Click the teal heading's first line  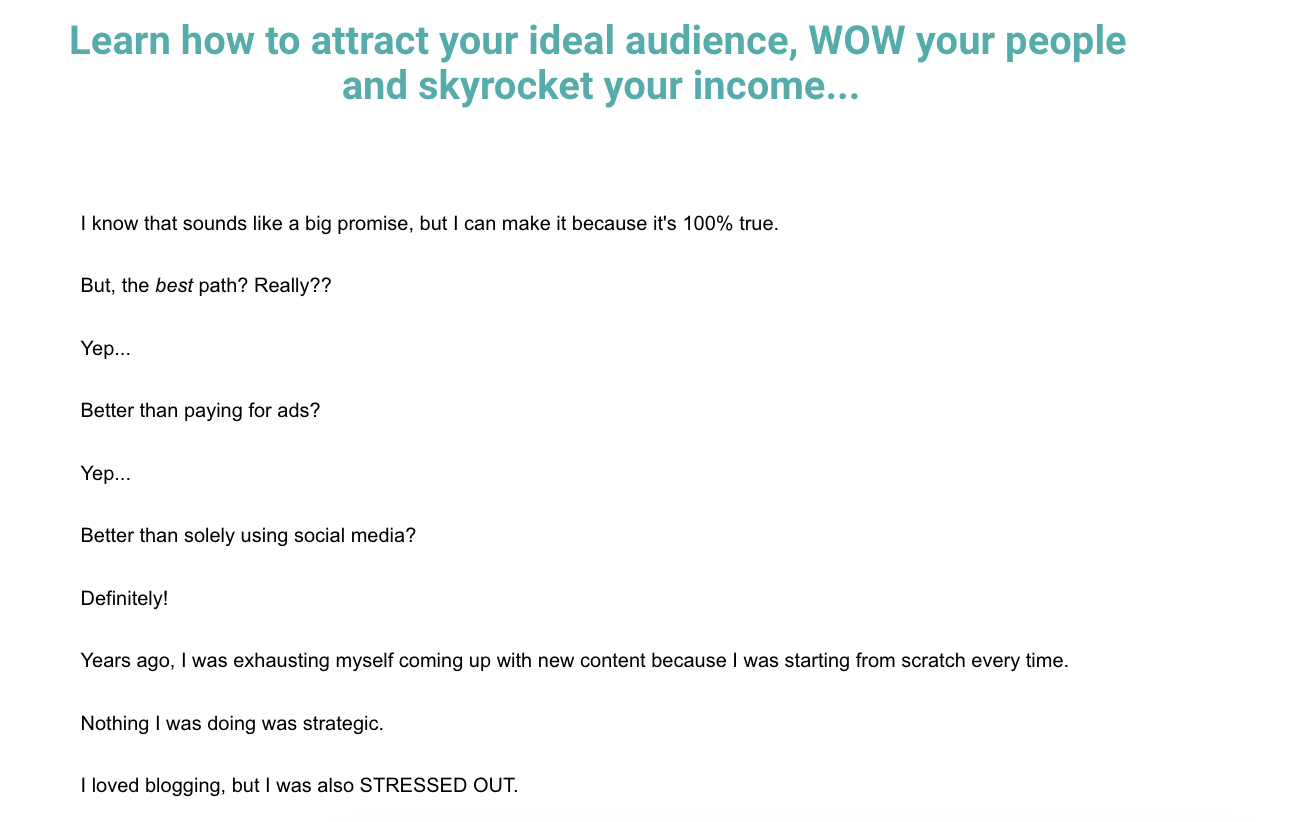click(x=597, y=41)
